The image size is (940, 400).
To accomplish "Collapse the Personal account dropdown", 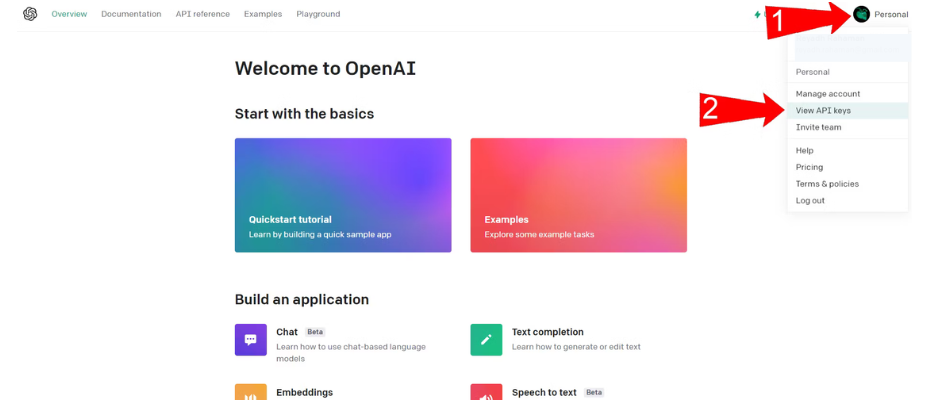I will tap(890, 14).
